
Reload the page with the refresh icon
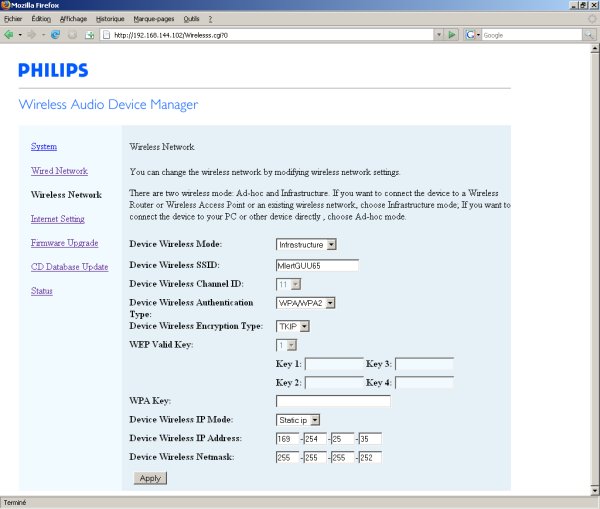click(x=55, y=34)
